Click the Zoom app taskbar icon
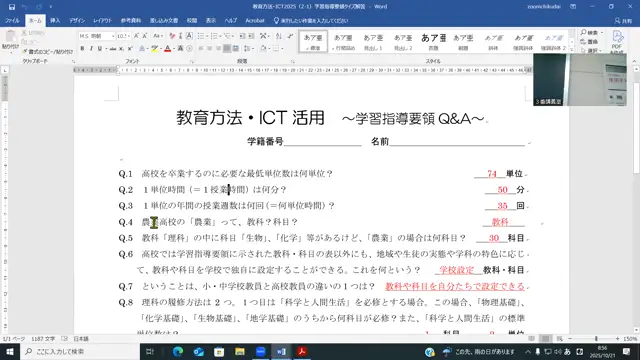This screenshot has height=360, width=640. (x=260, y=351)
